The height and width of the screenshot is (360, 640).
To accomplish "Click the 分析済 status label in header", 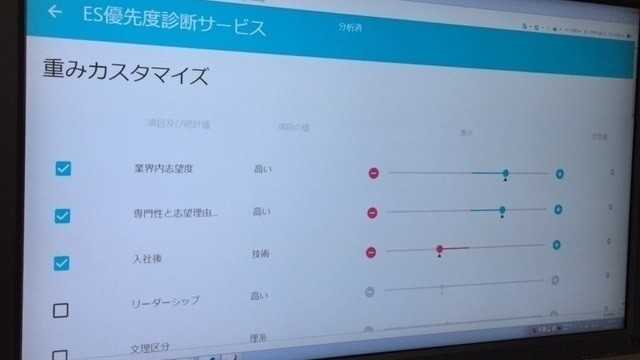I will point(350,27).
